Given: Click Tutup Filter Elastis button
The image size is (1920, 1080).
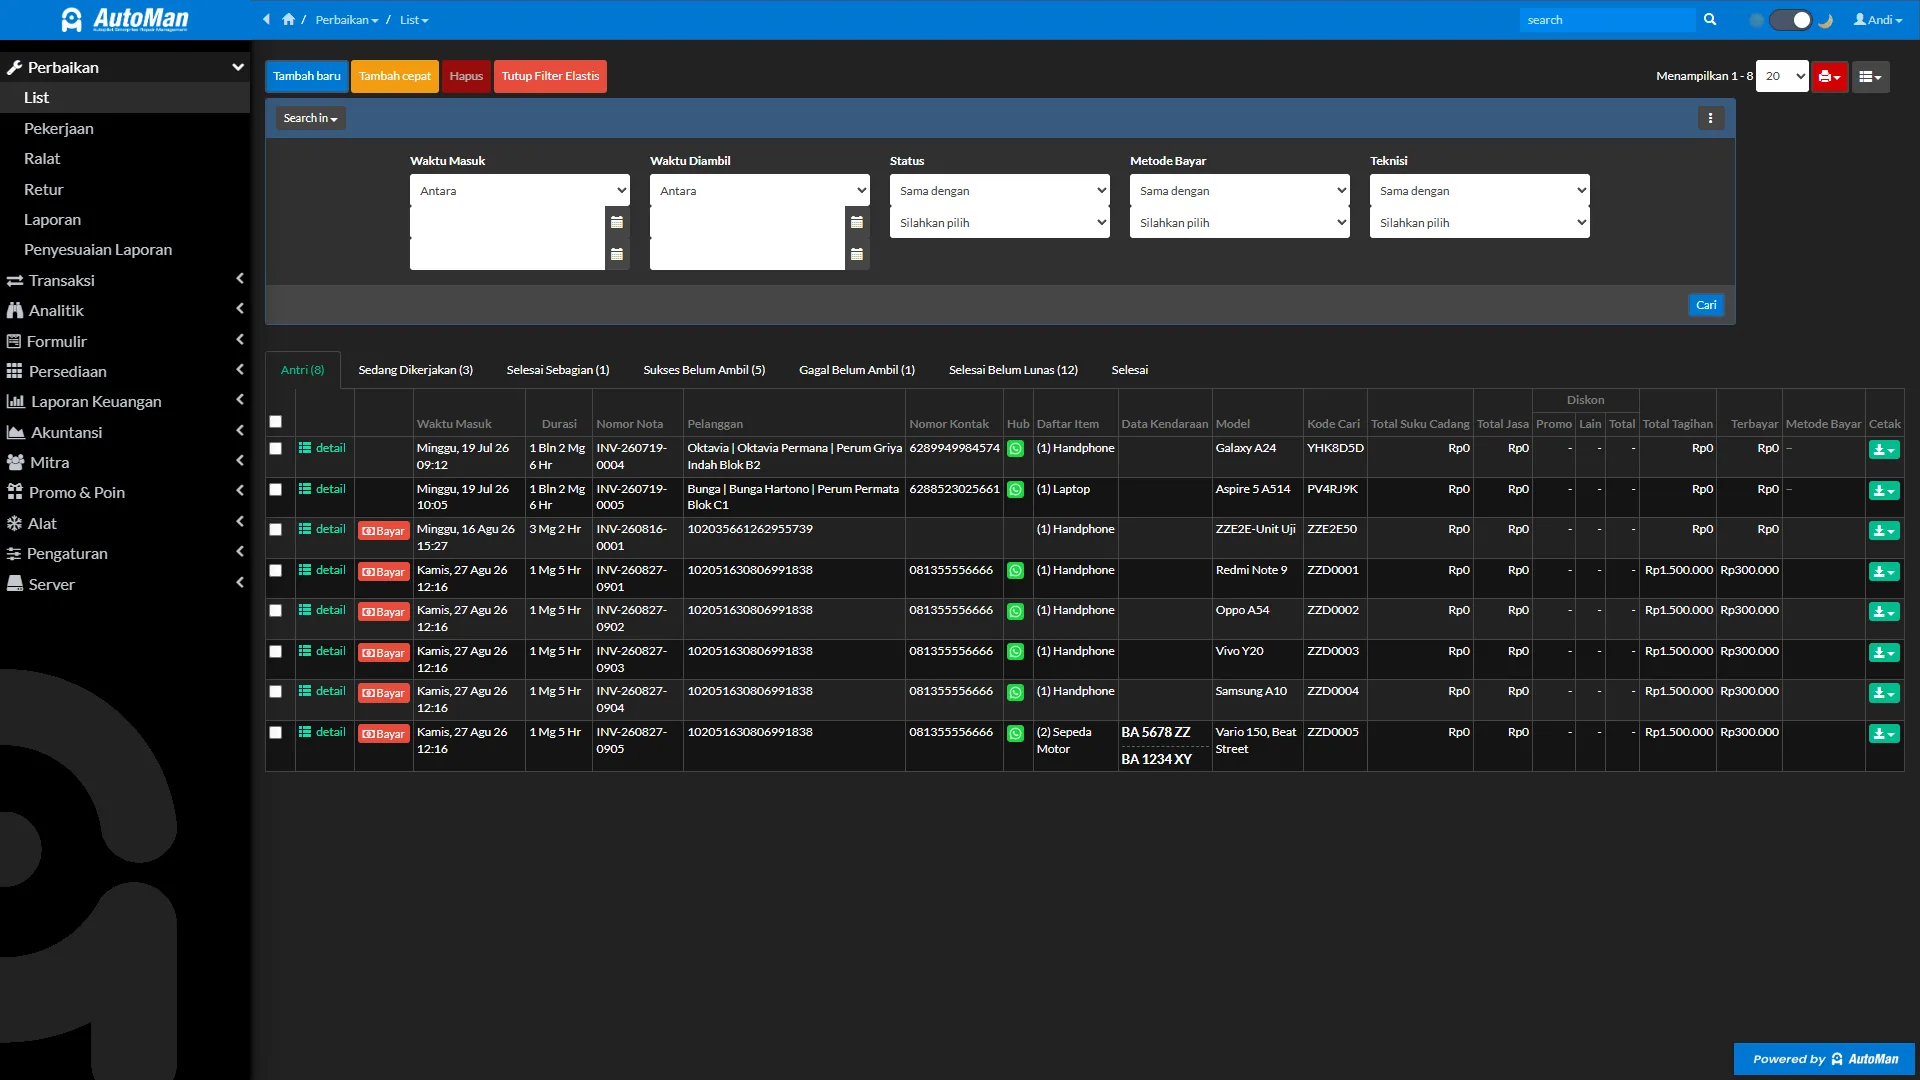Looking at the screenshot, I should click(x=550, y=77).
